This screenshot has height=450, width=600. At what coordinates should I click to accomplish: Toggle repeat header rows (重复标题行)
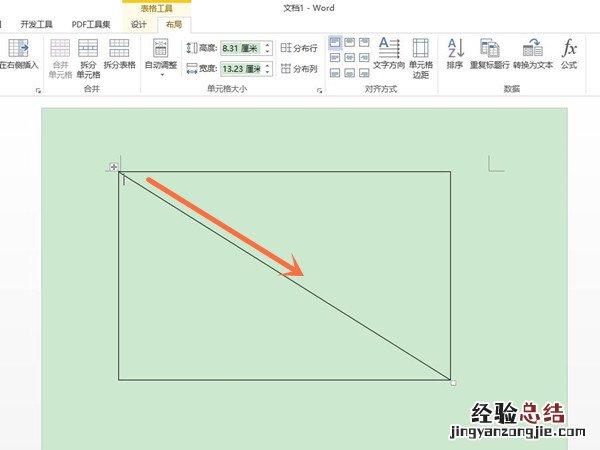pos(490,54)
